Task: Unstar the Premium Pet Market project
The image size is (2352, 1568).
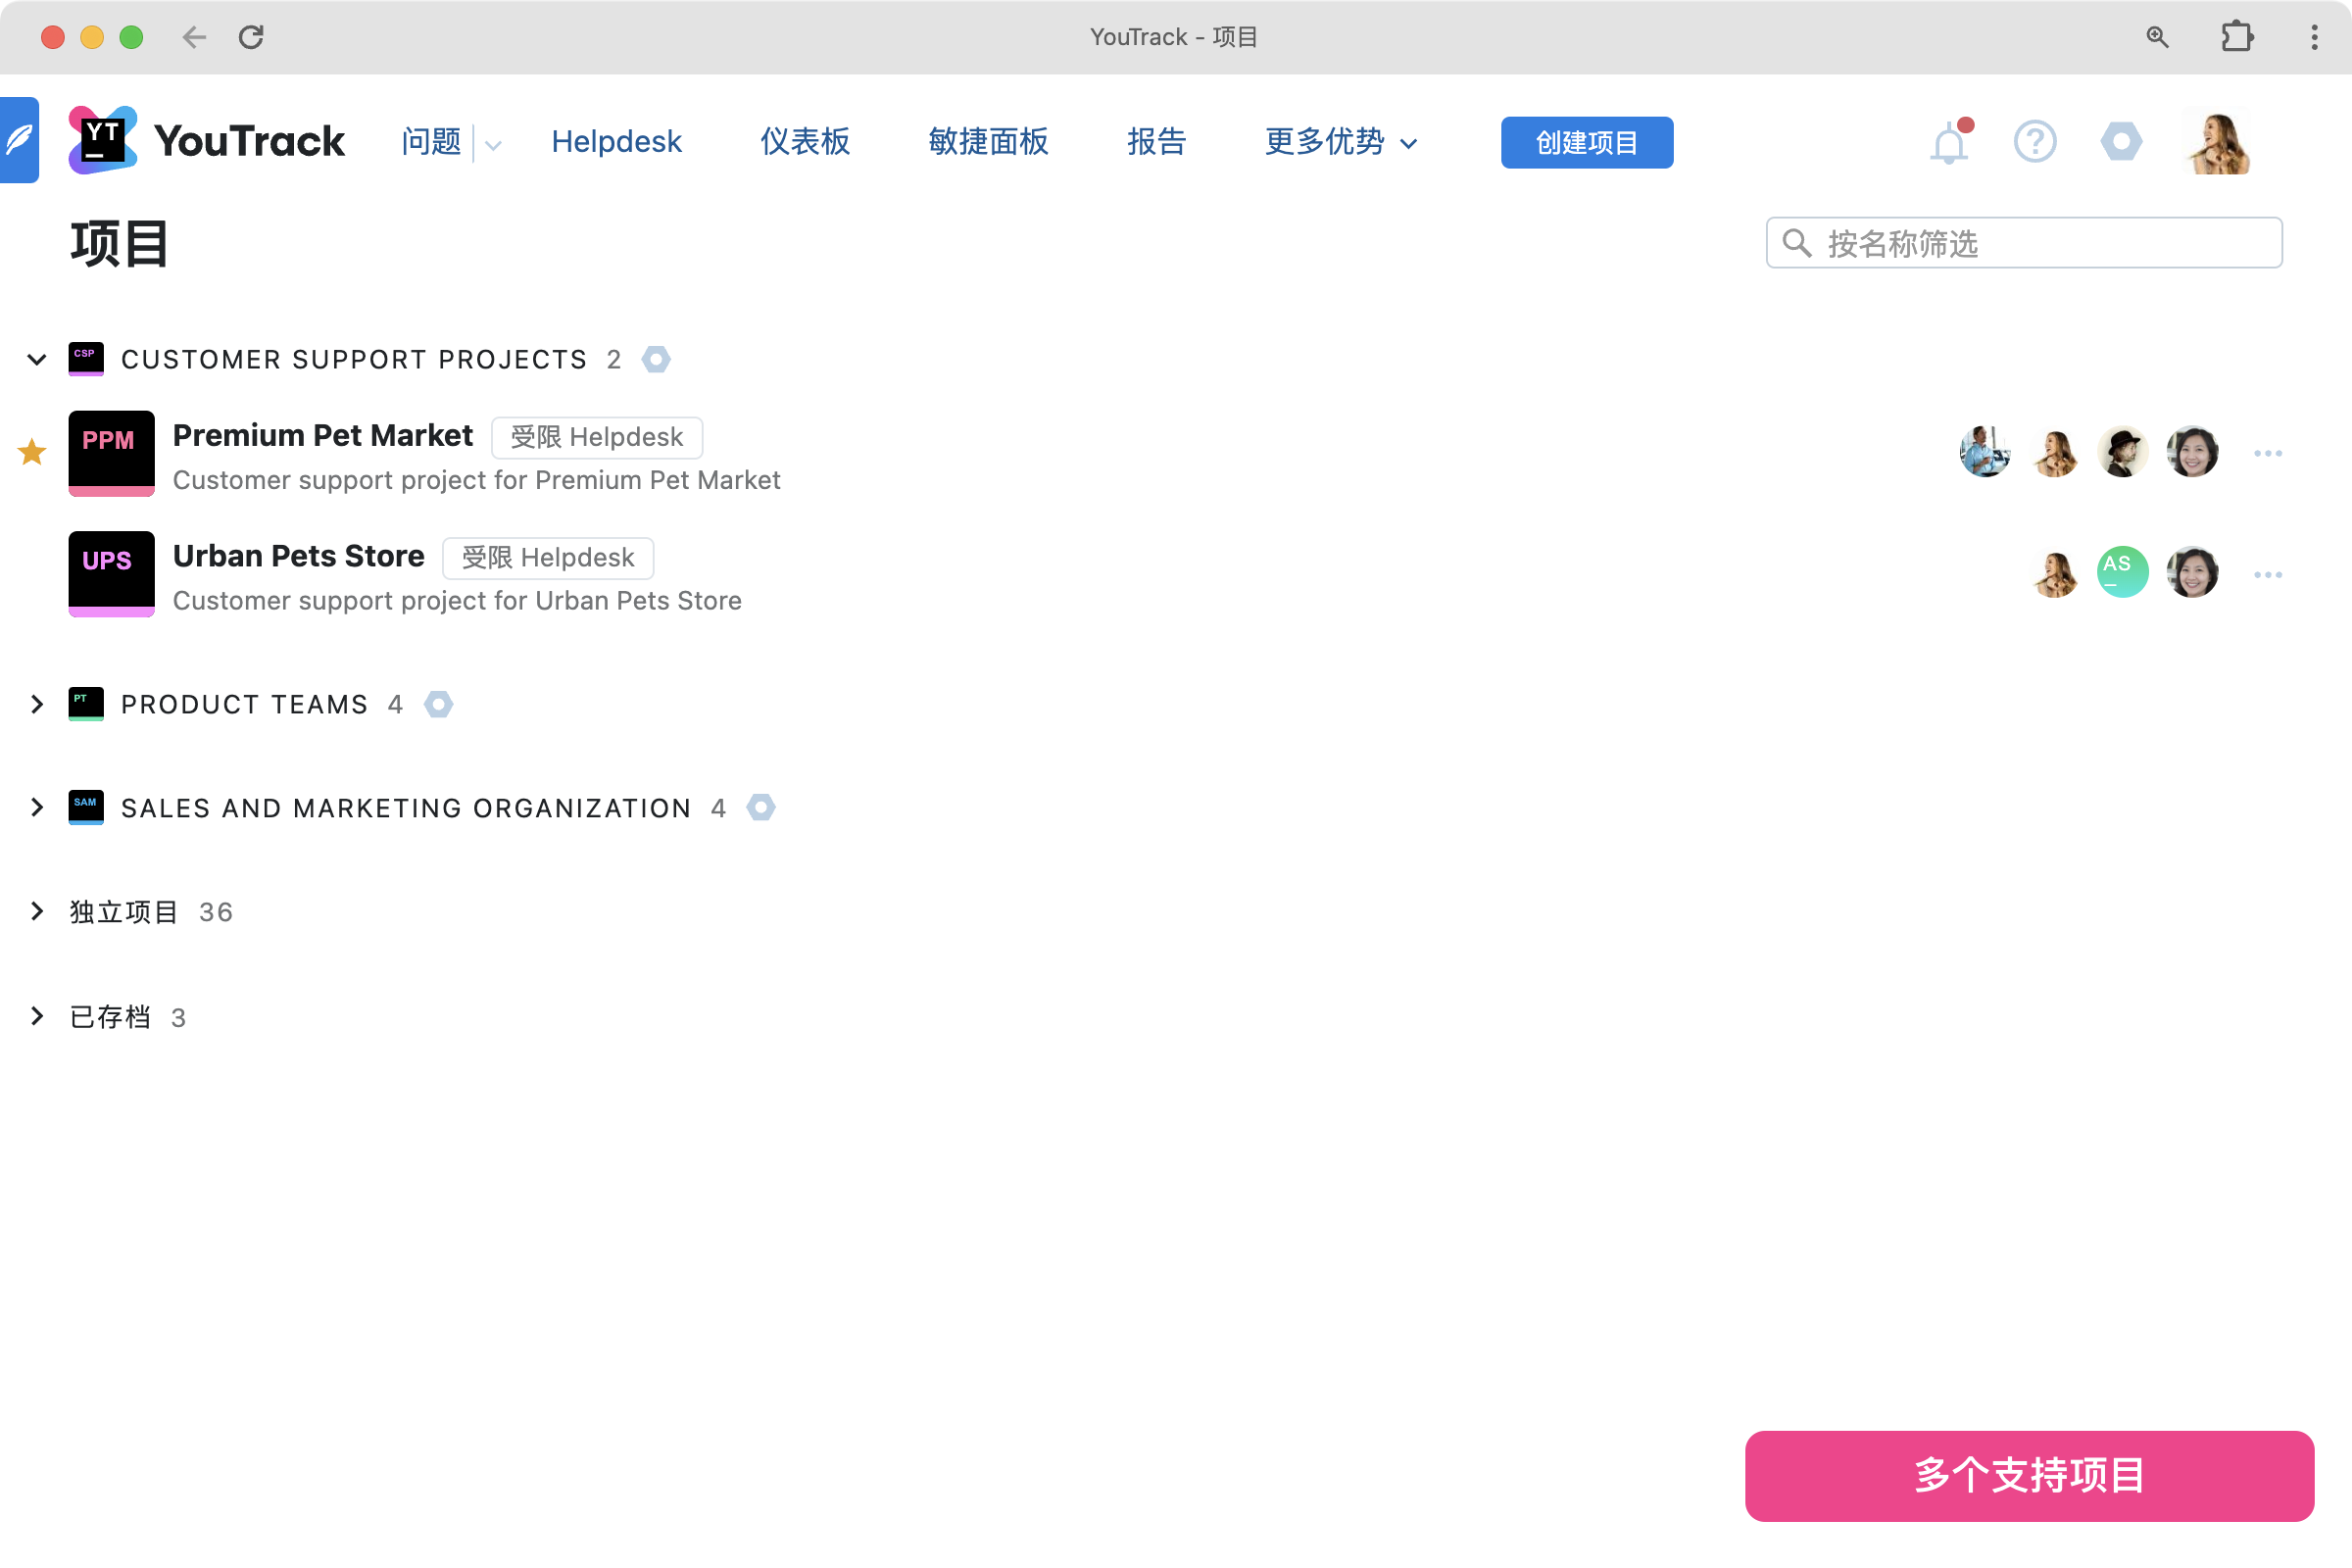Action: pyautogui.click(x=32, y=453)
